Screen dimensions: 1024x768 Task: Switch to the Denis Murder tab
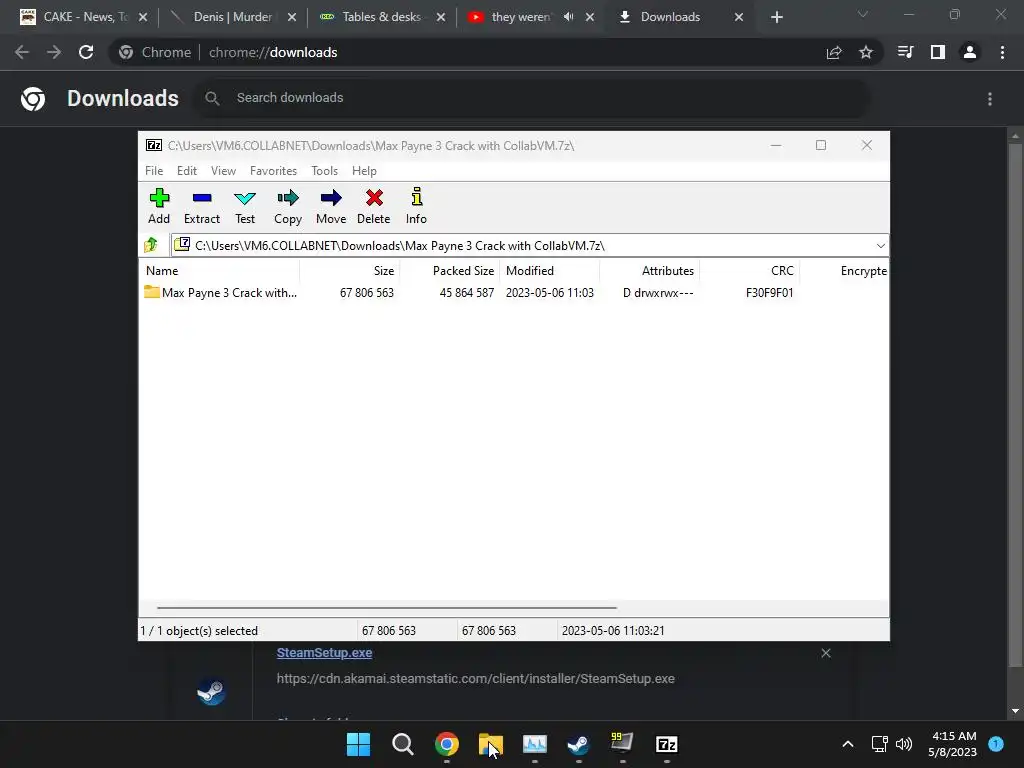[232, 17]
